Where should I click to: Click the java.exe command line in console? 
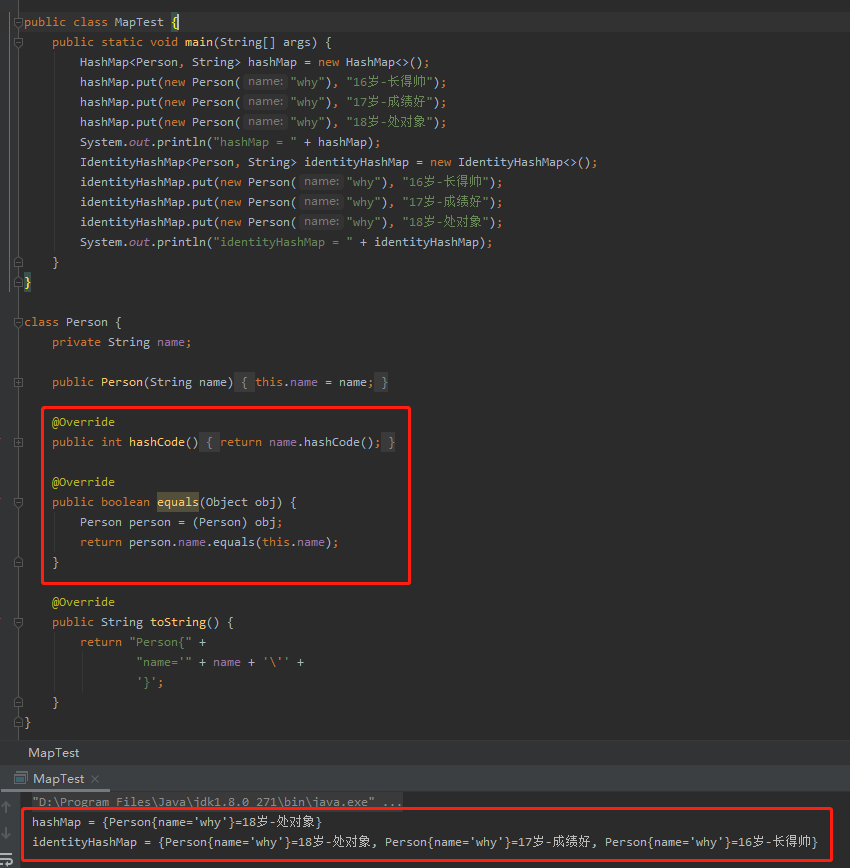[217, 802]
